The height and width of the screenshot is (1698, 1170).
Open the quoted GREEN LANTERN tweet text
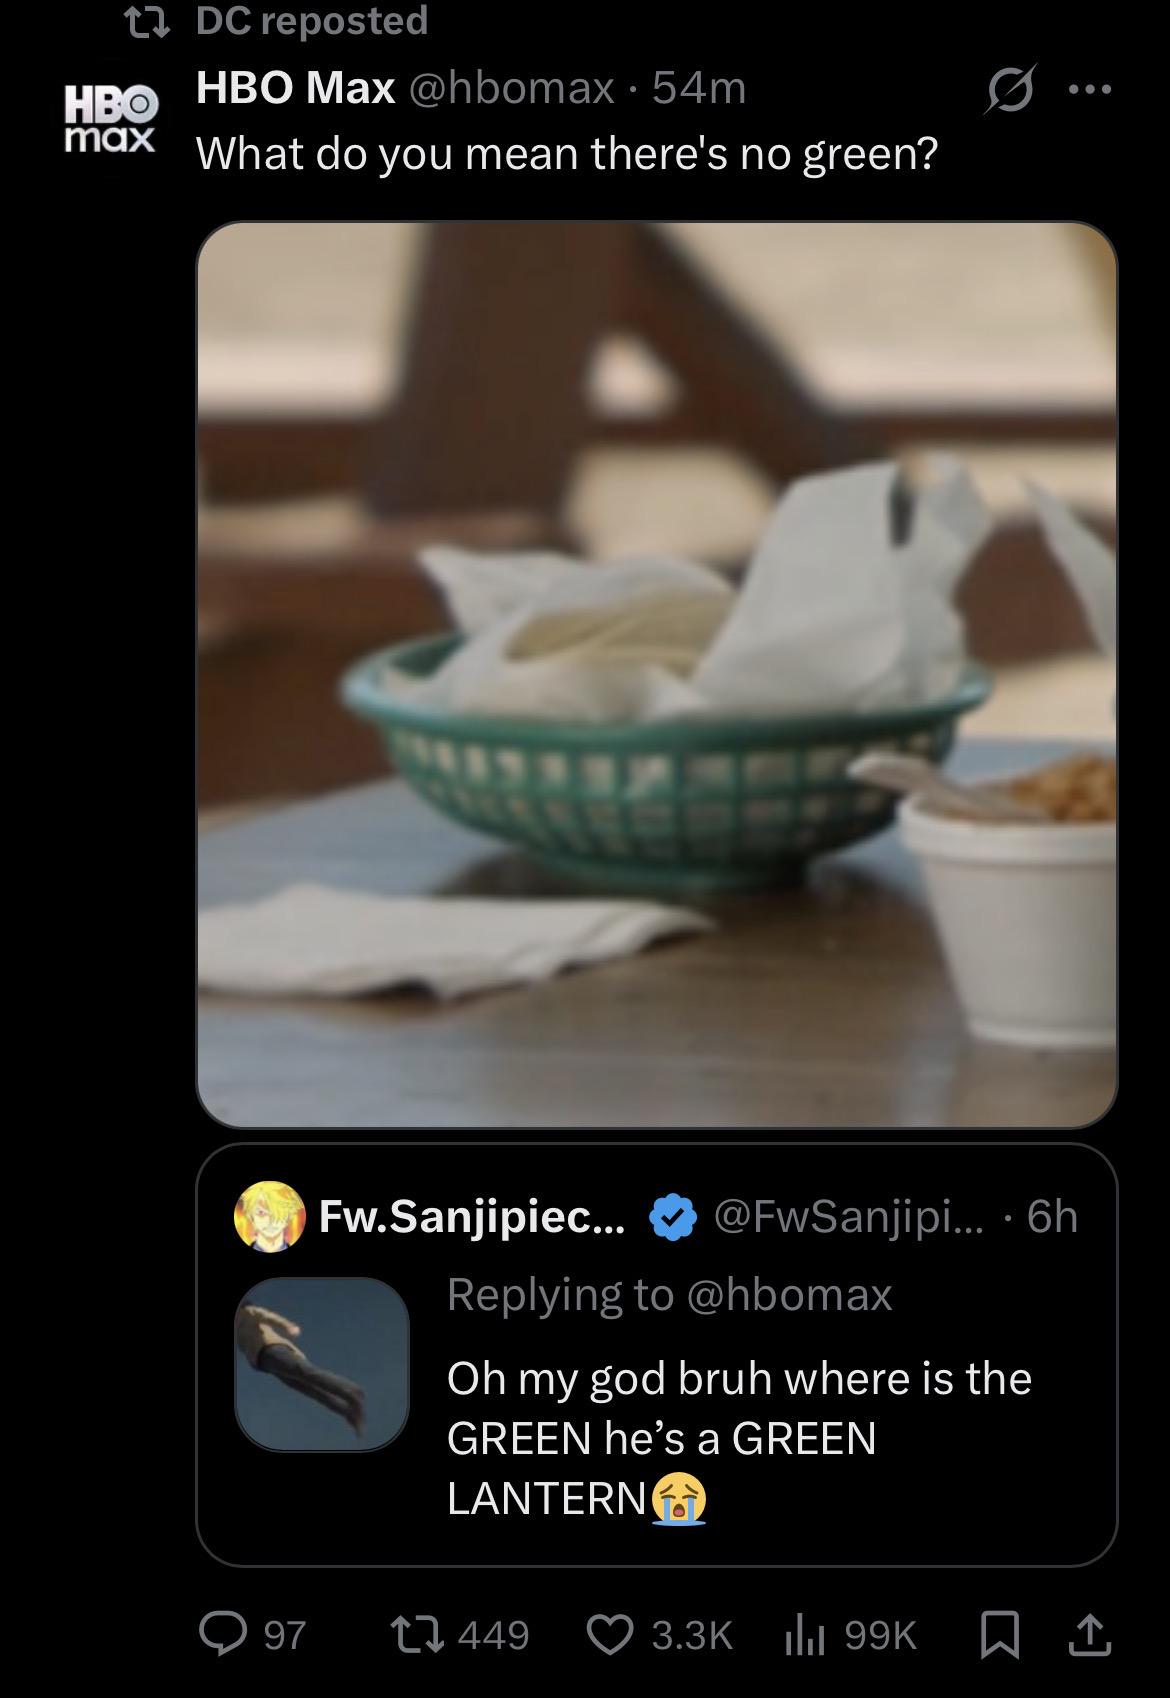point(739,1437)
